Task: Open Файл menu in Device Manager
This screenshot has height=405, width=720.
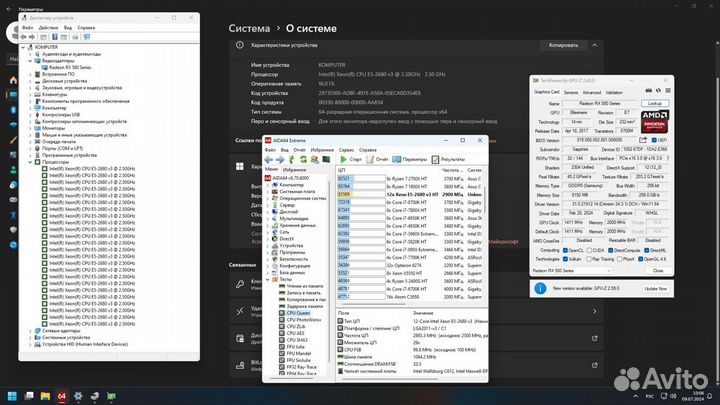Action: coord(28,28)
